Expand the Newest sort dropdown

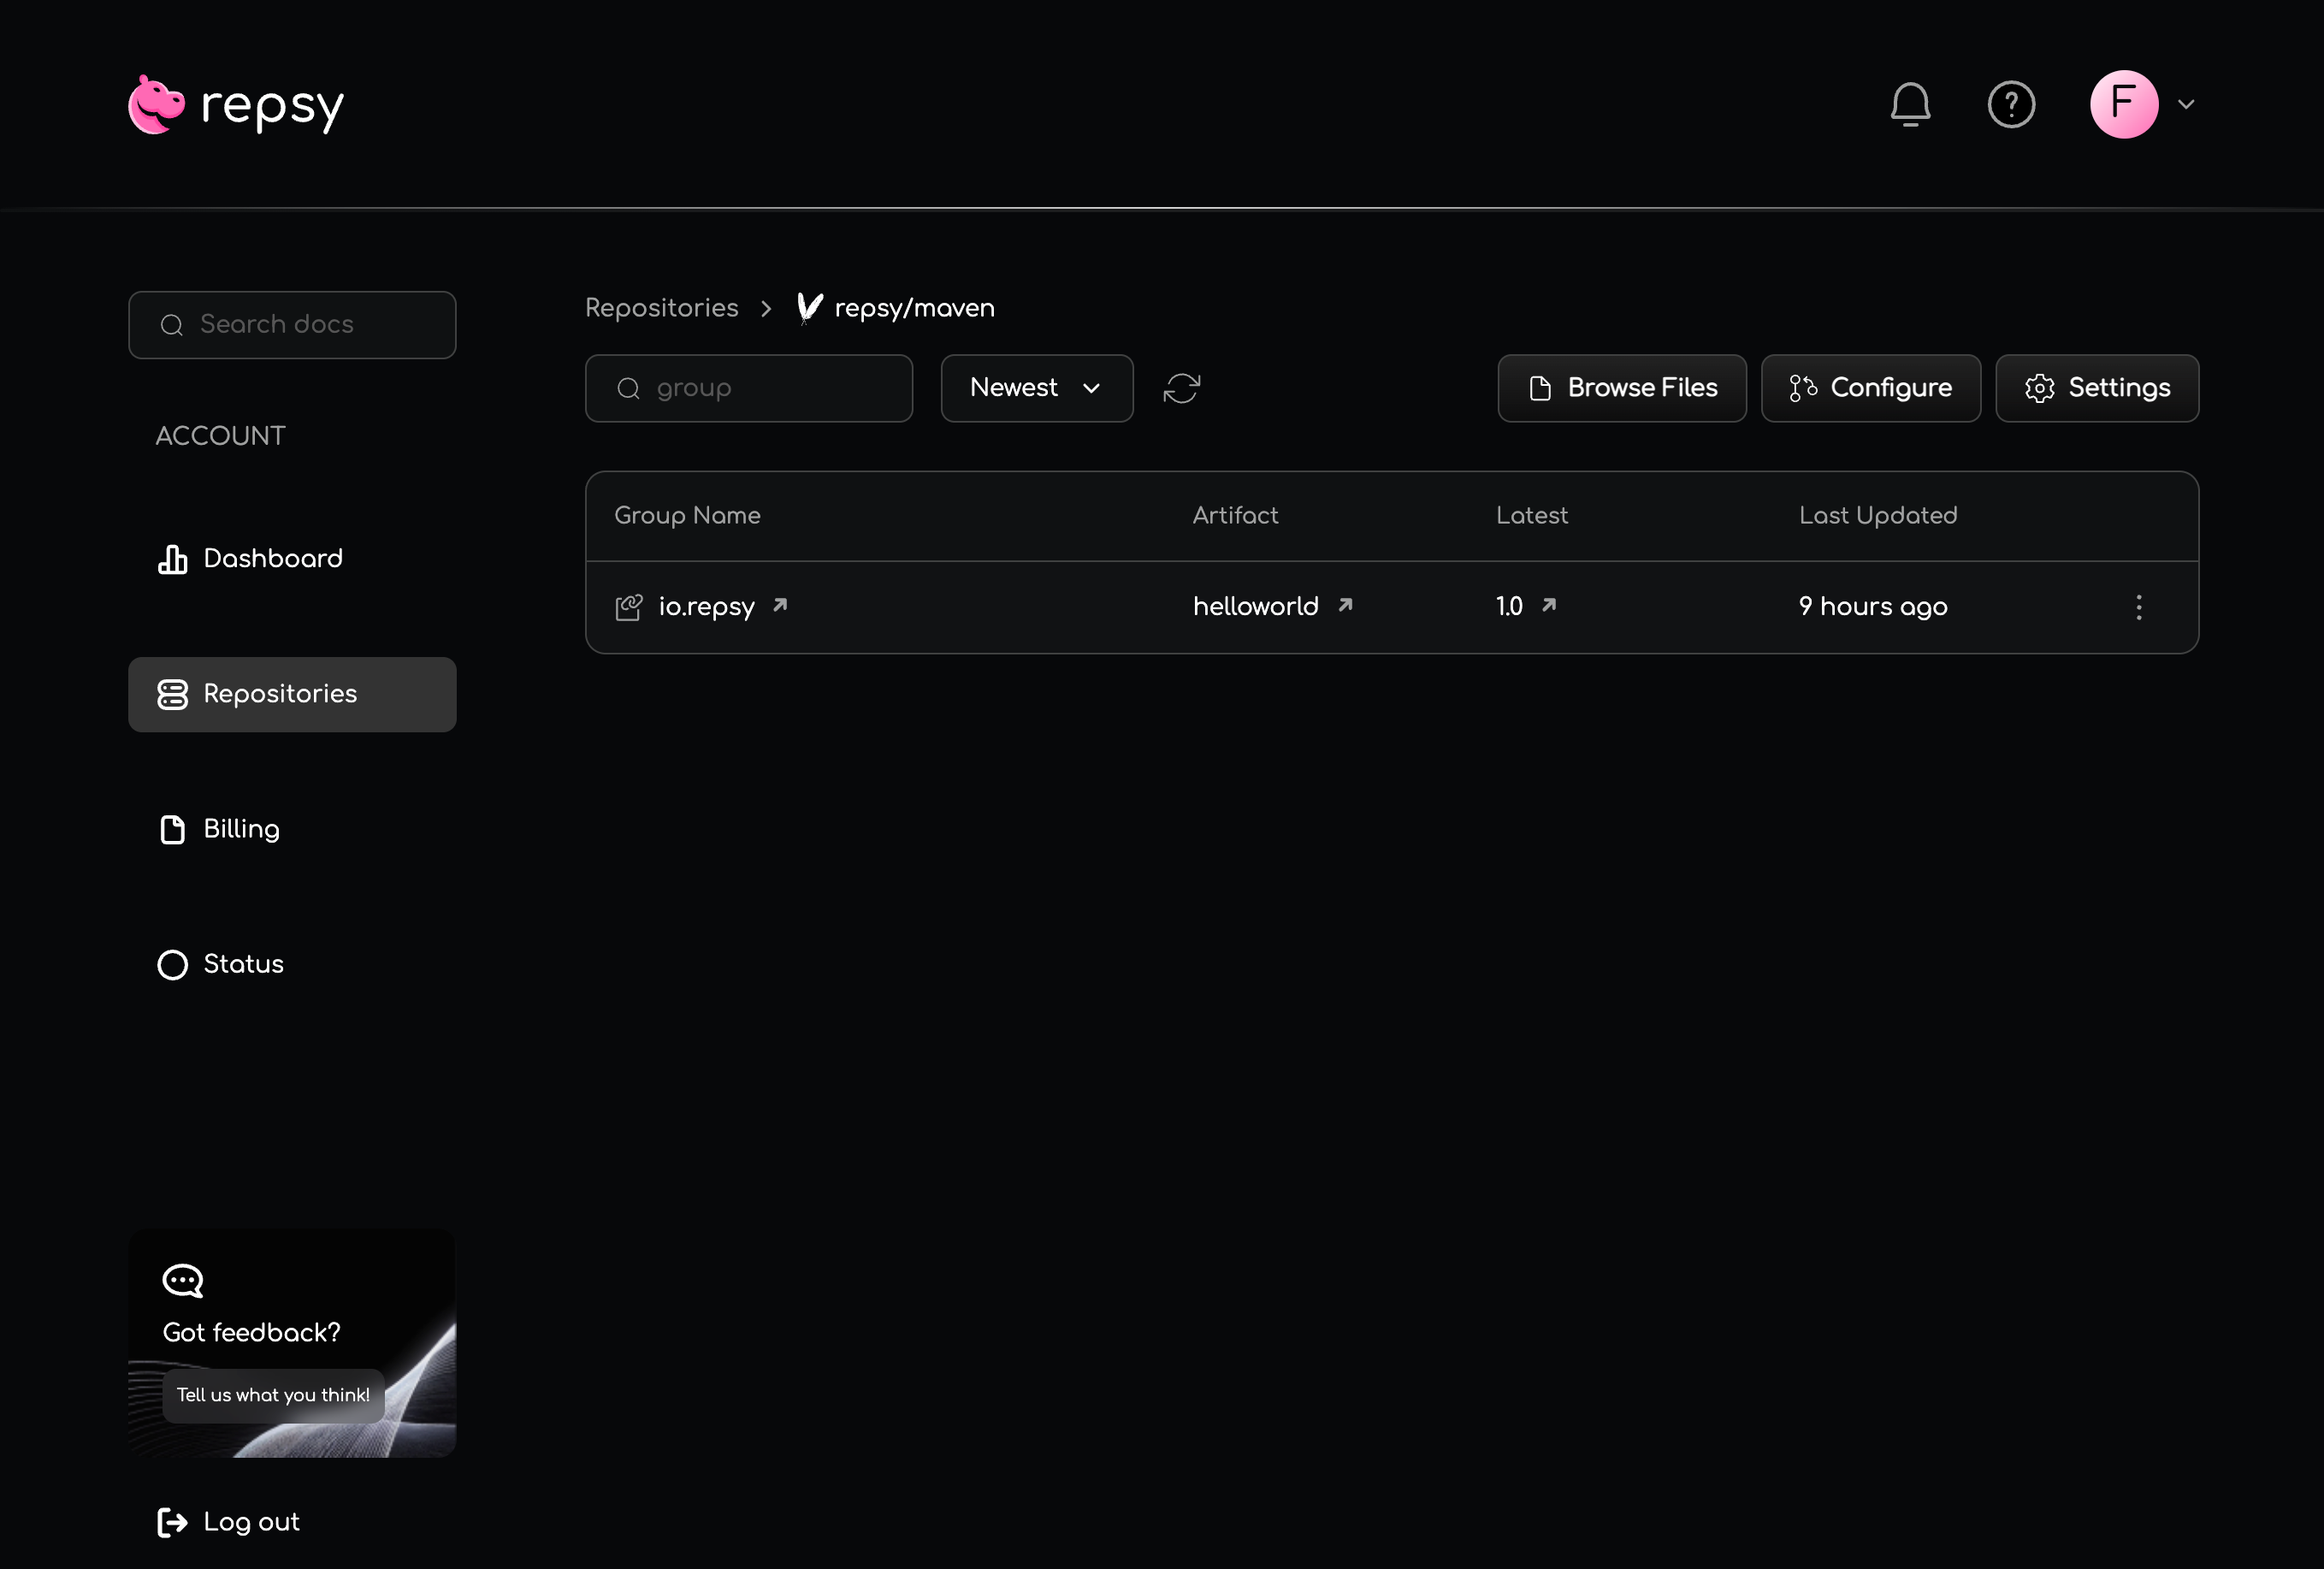pyautogui.click(x=1036, y=388)
